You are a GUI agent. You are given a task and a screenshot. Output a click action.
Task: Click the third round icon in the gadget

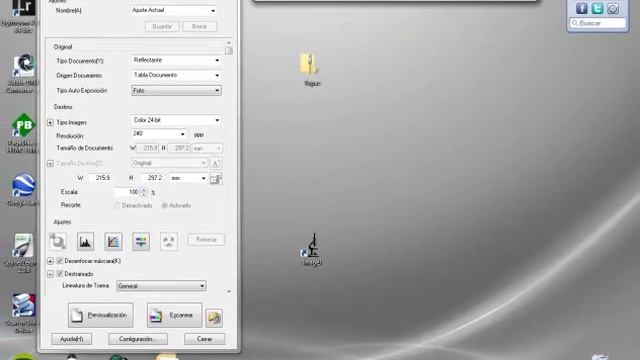coord(613,8)
